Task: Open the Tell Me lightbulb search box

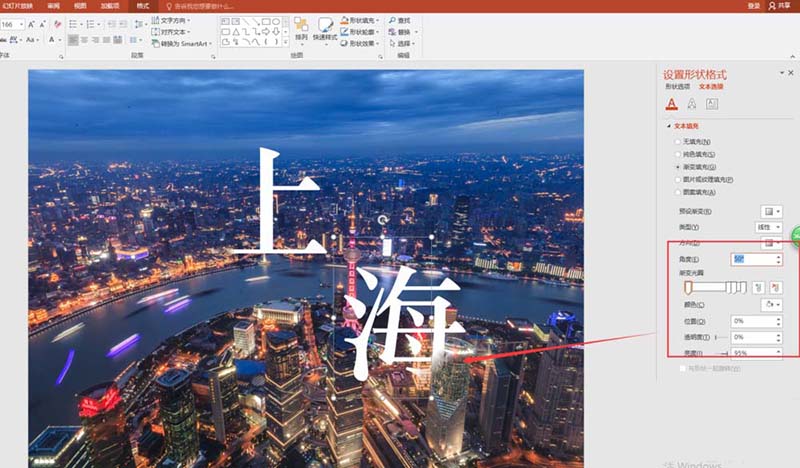Action: pos(200,6)
